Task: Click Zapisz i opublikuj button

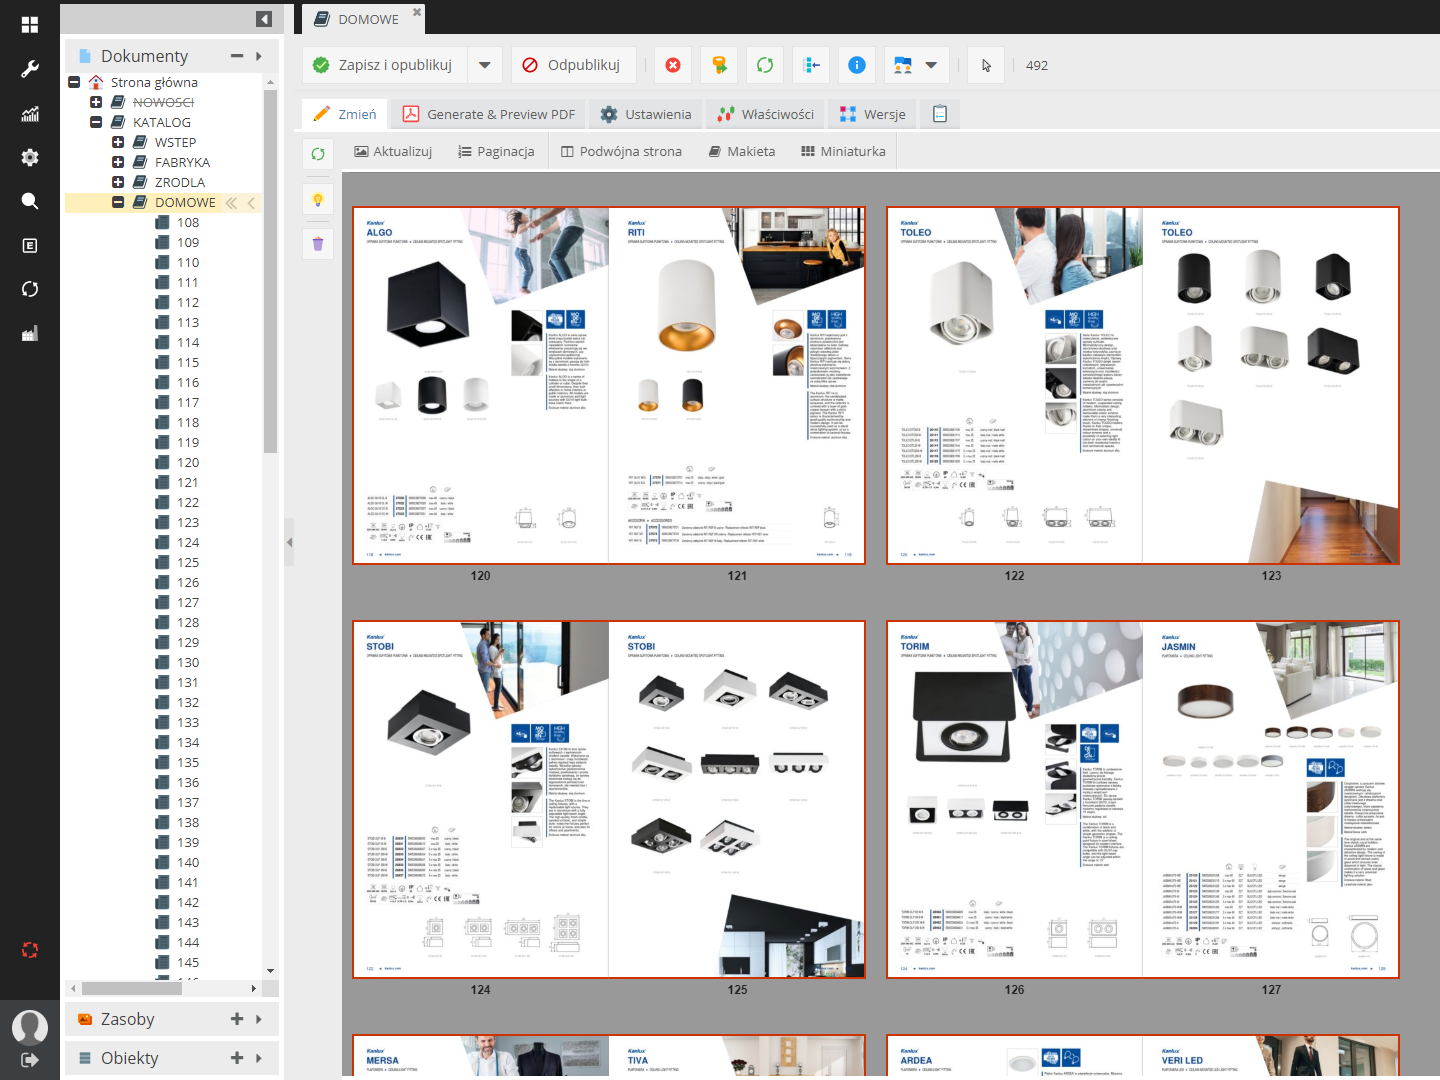Action: [385, 65]
